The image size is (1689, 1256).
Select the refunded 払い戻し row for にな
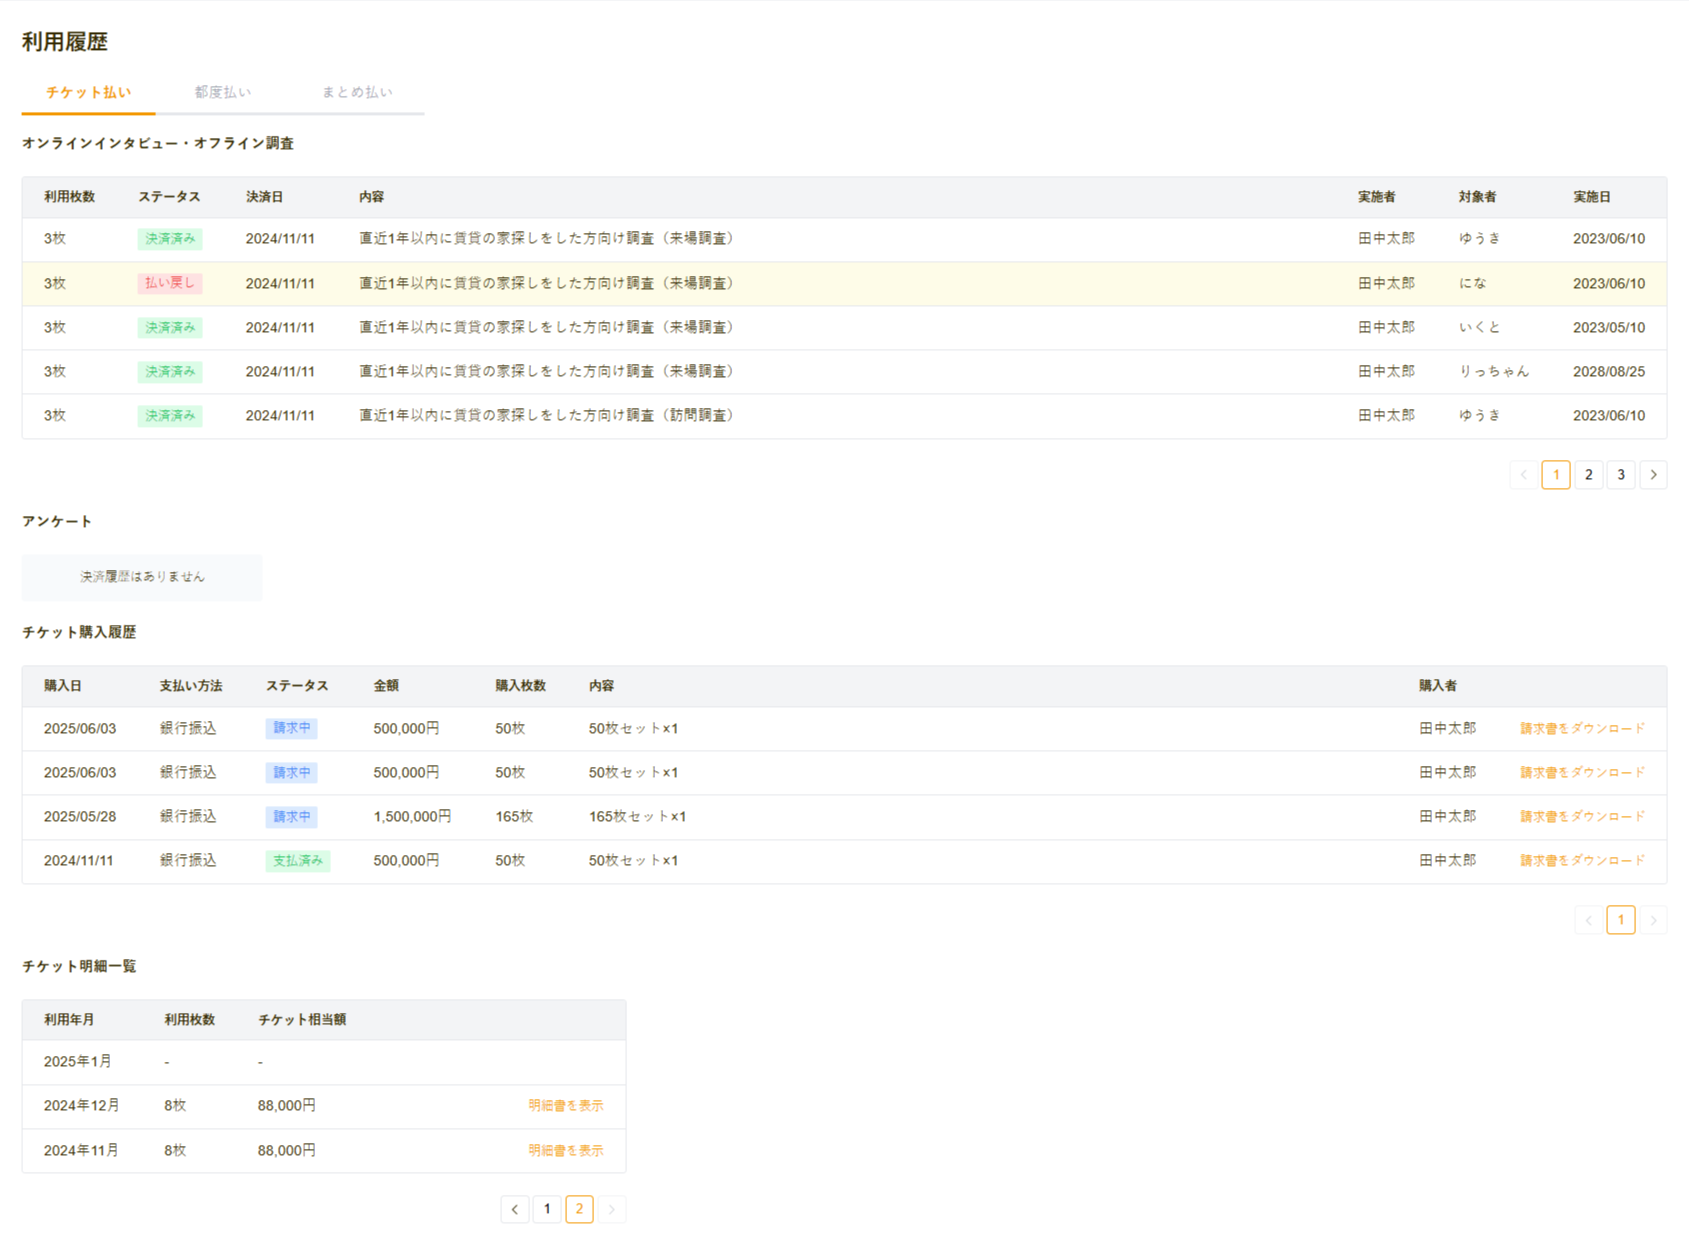pyautogui.click(x=844, y=284)
